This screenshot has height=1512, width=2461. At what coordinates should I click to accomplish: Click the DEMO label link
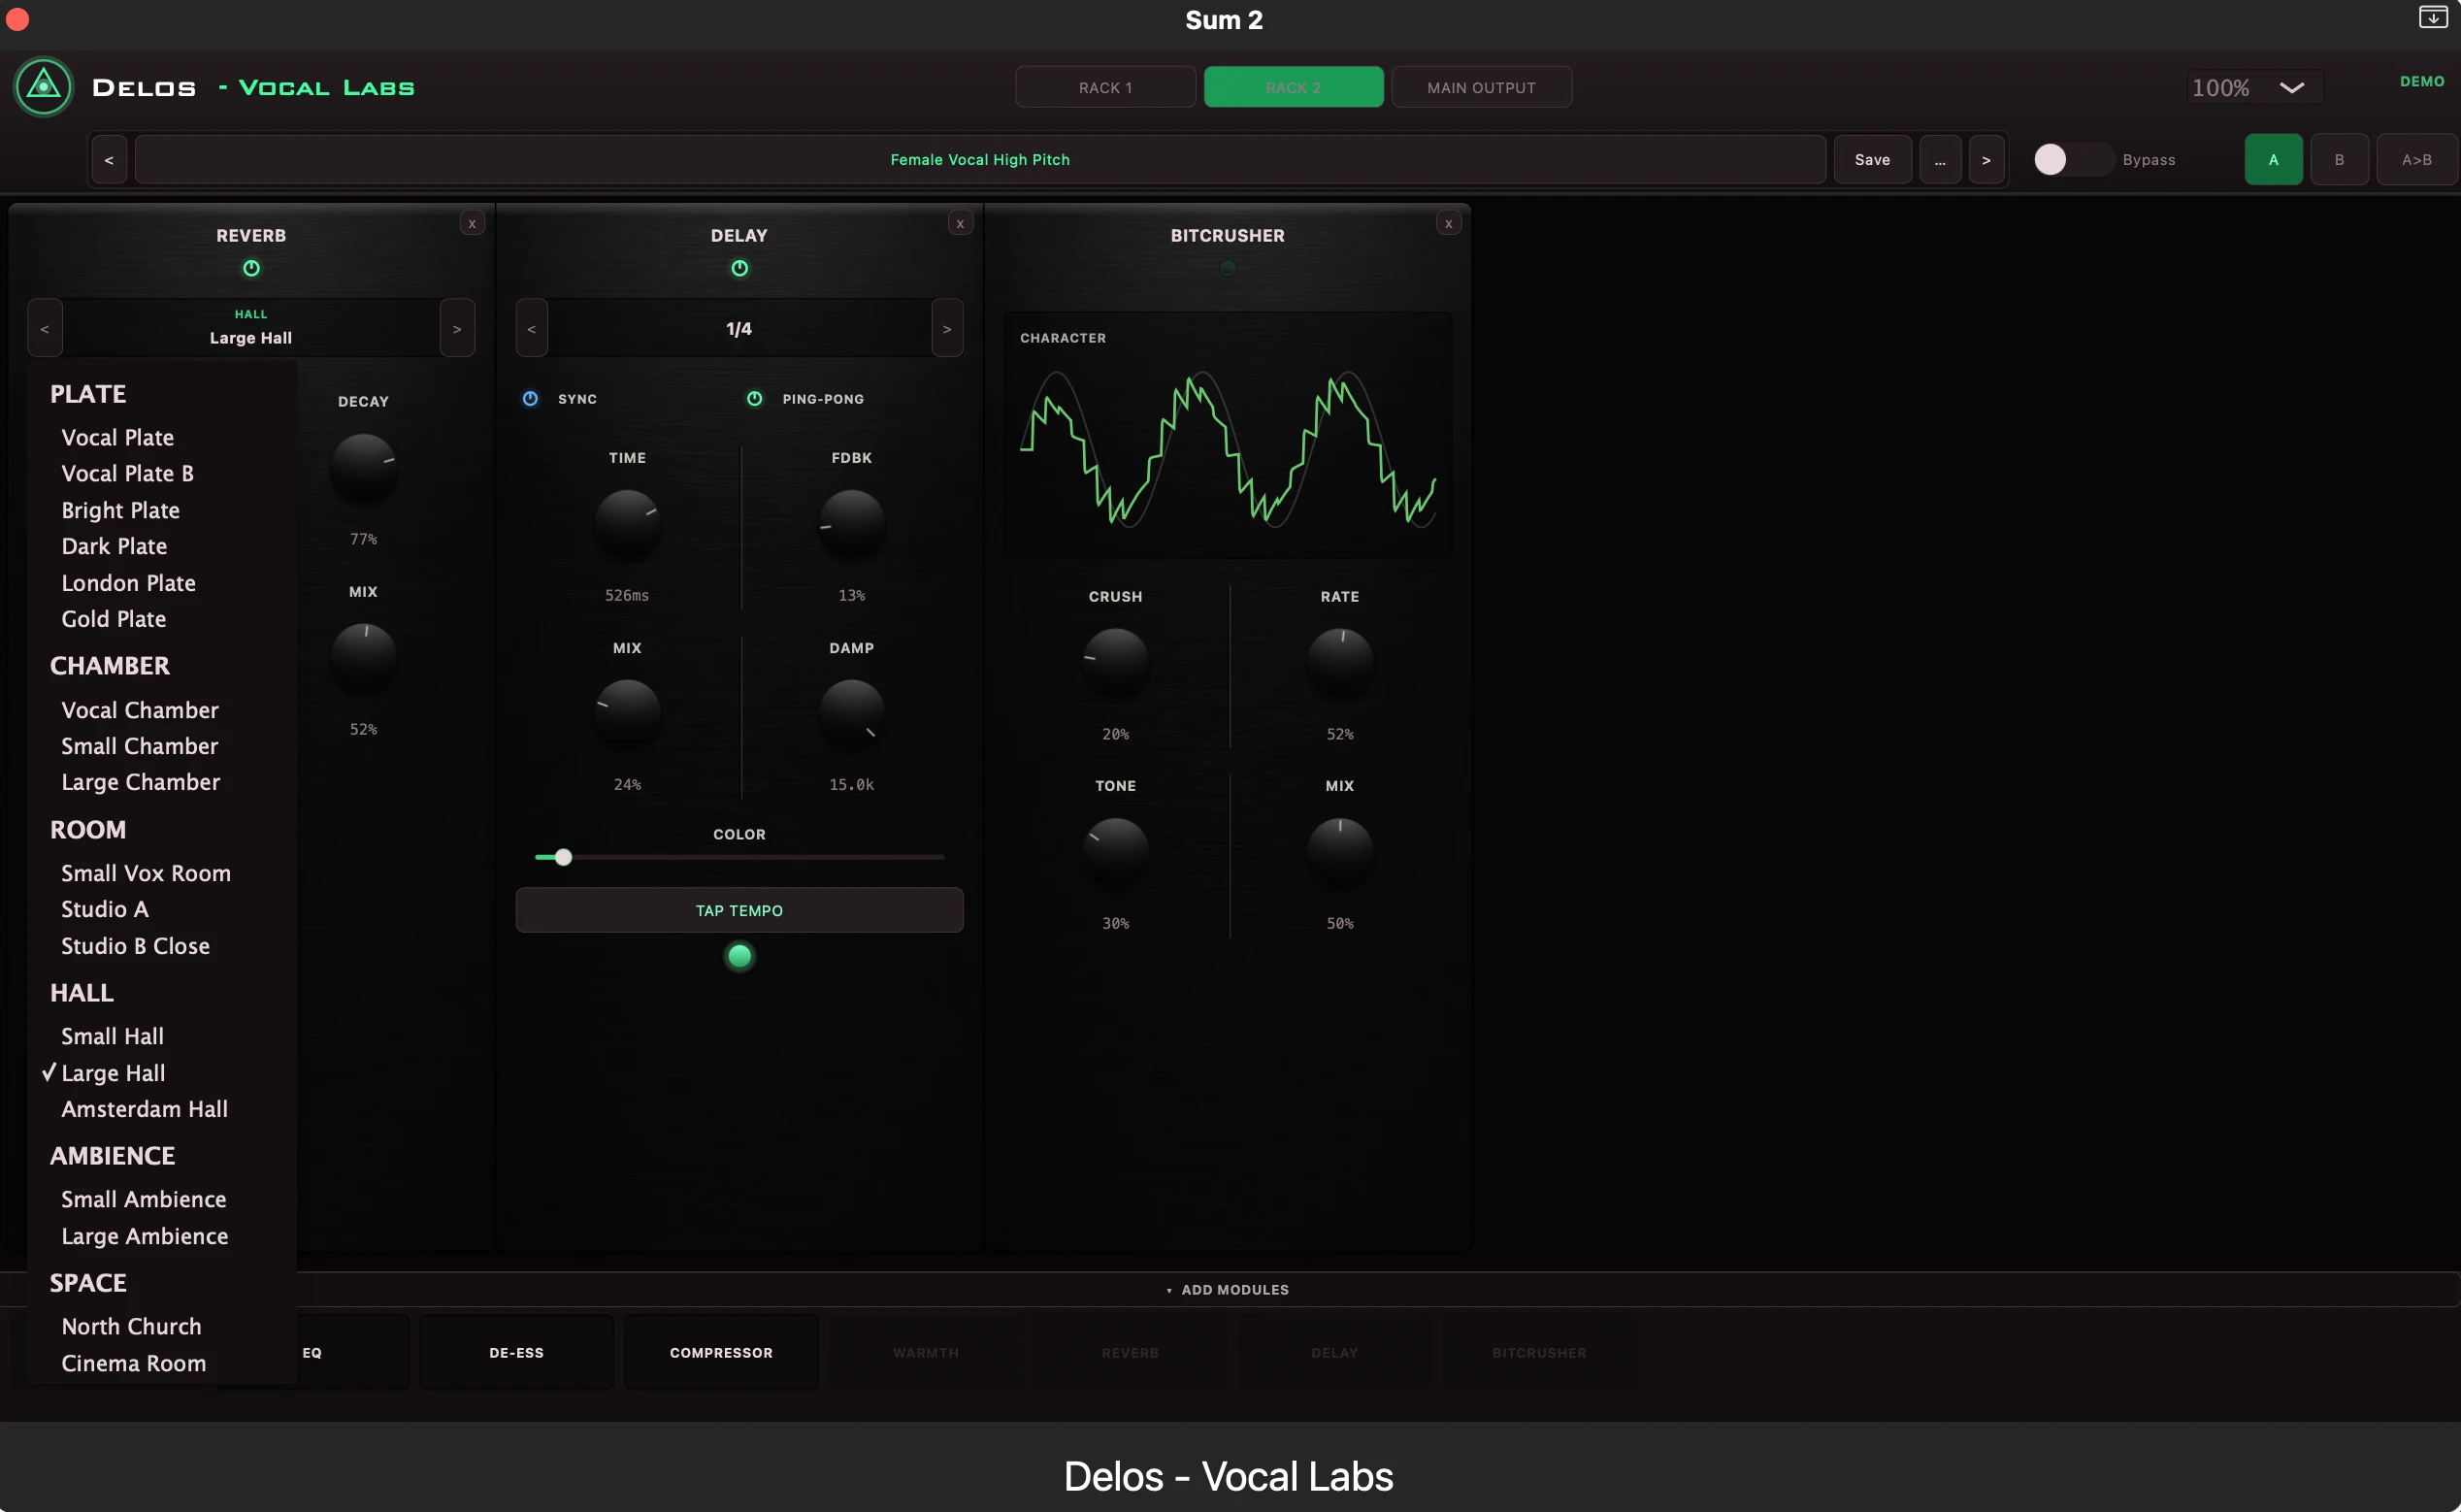(2422, 82)
